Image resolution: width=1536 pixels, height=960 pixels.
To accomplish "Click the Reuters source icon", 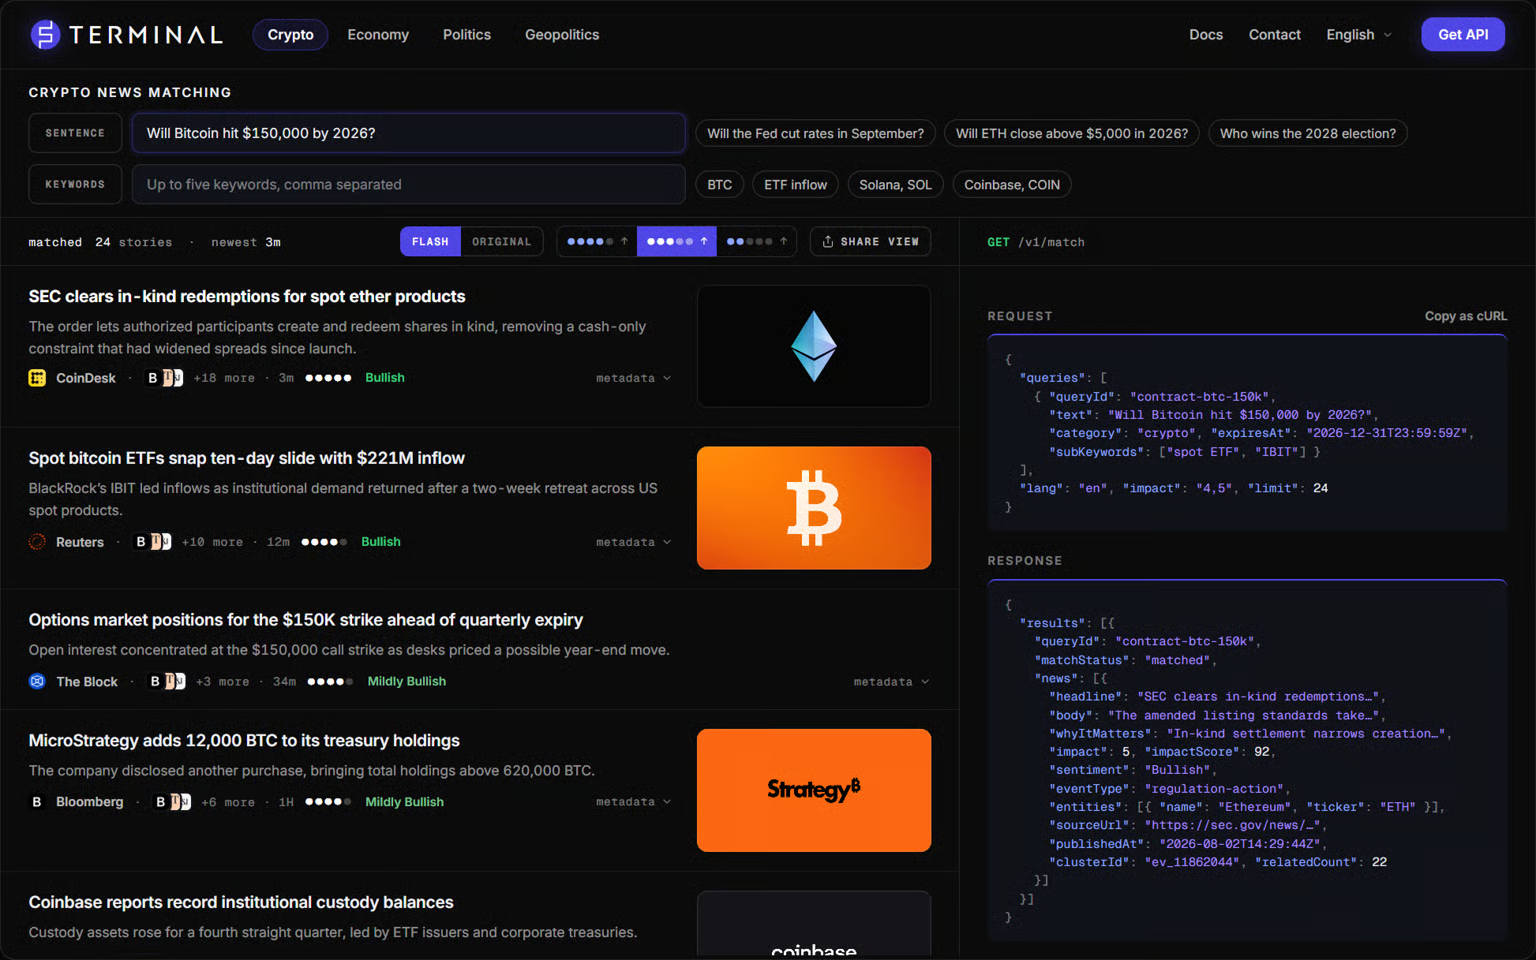I will [37, 542].
